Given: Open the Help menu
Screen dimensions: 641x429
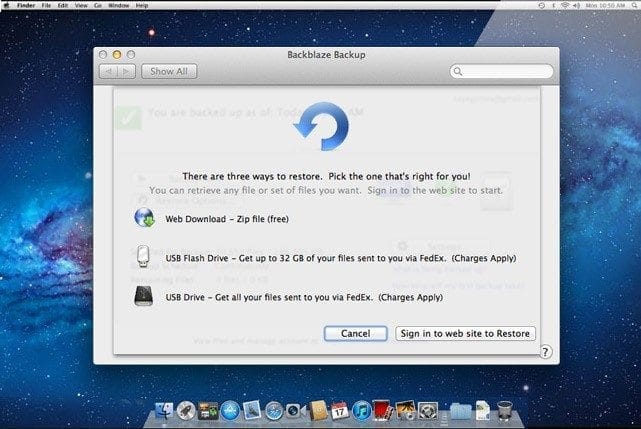Looking at the screenshot, I should pyautogui.click(x=142, y=5).
